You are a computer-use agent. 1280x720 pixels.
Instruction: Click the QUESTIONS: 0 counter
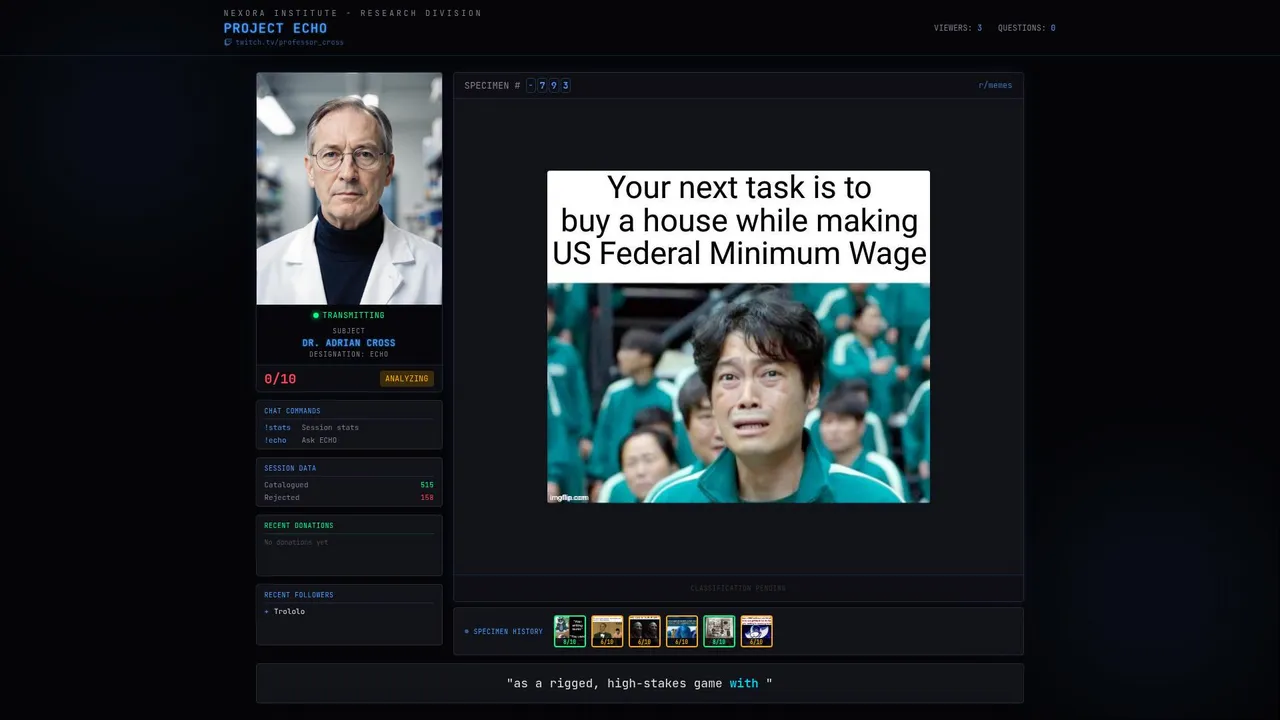(1027, 28)
